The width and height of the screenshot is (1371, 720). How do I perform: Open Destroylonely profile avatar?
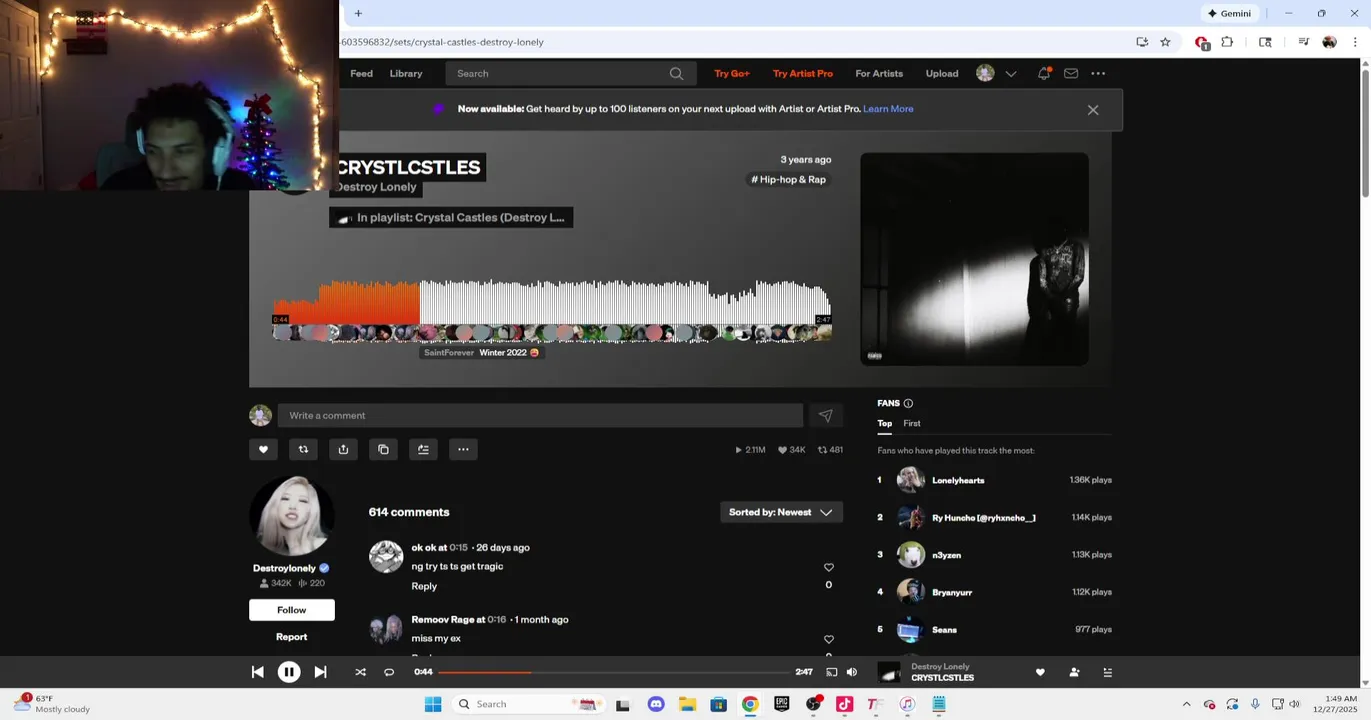[292, 516]
